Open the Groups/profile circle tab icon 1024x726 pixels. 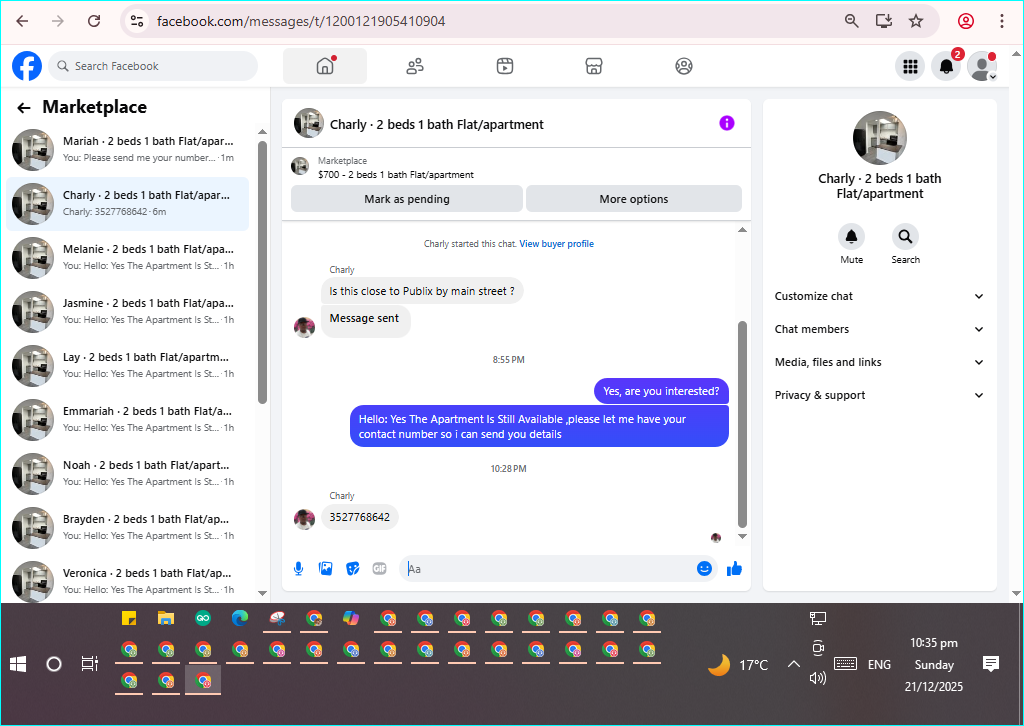click(x=684, y=66)
